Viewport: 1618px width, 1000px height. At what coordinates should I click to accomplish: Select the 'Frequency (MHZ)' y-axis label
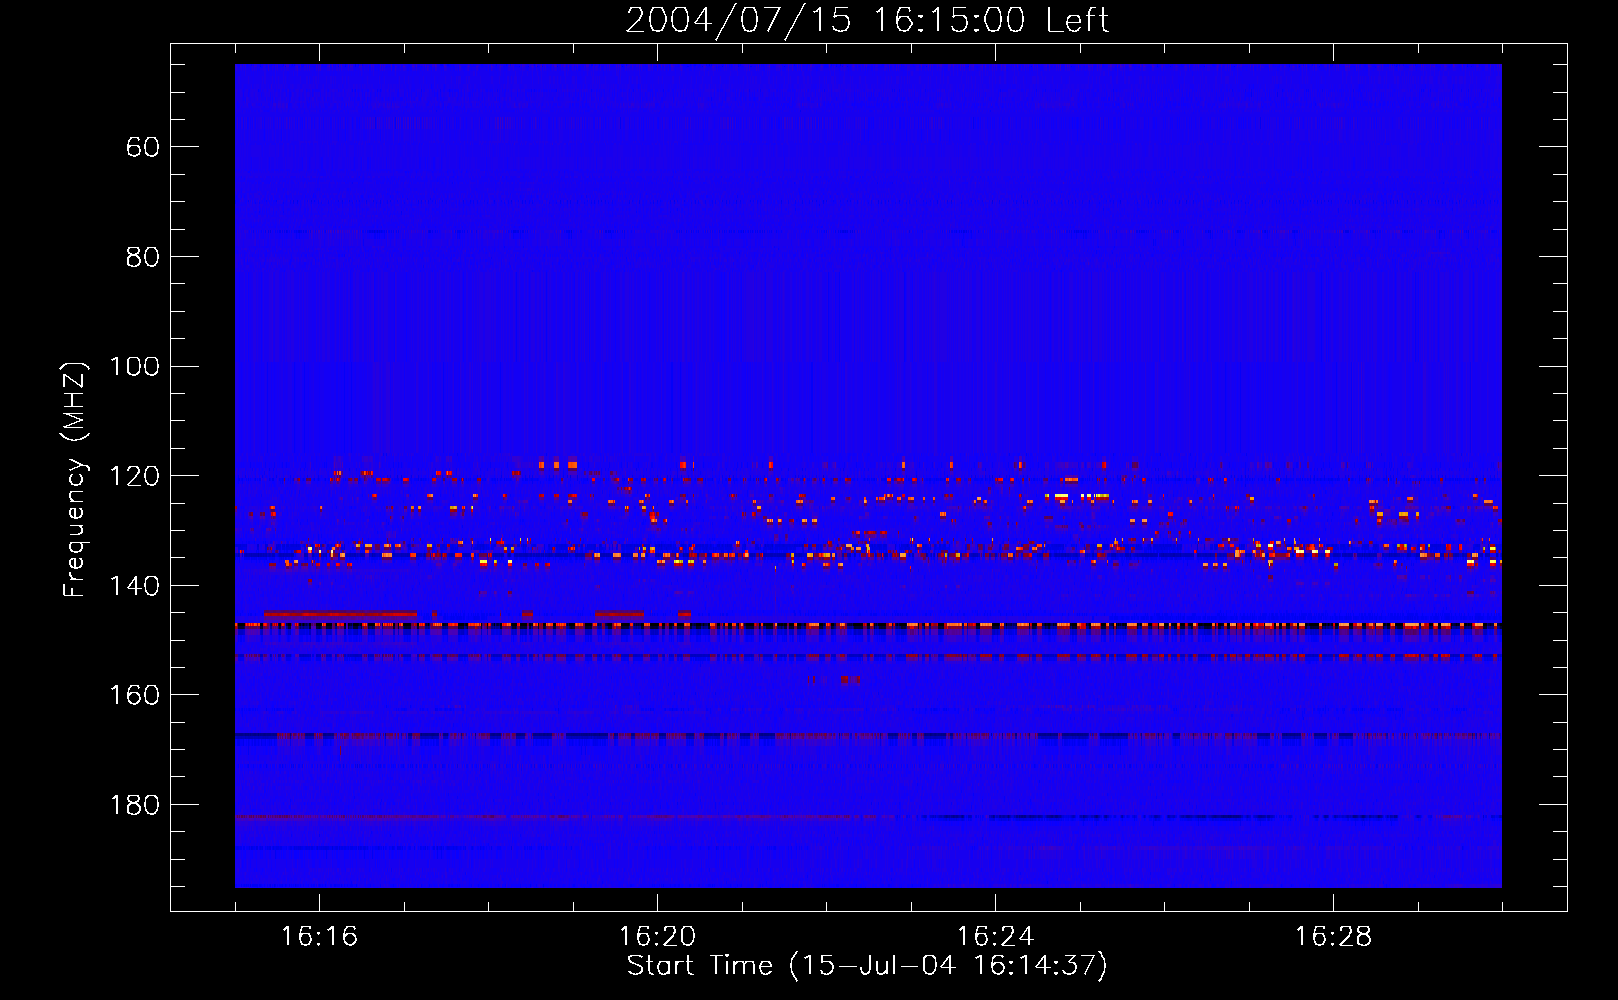tap(75, 479)
